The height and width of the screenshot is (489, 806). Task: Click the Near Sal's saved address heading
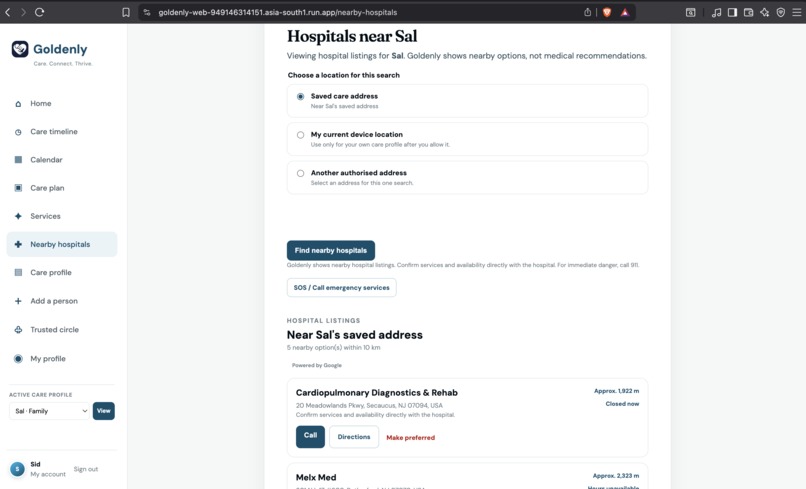coord(355,335)
